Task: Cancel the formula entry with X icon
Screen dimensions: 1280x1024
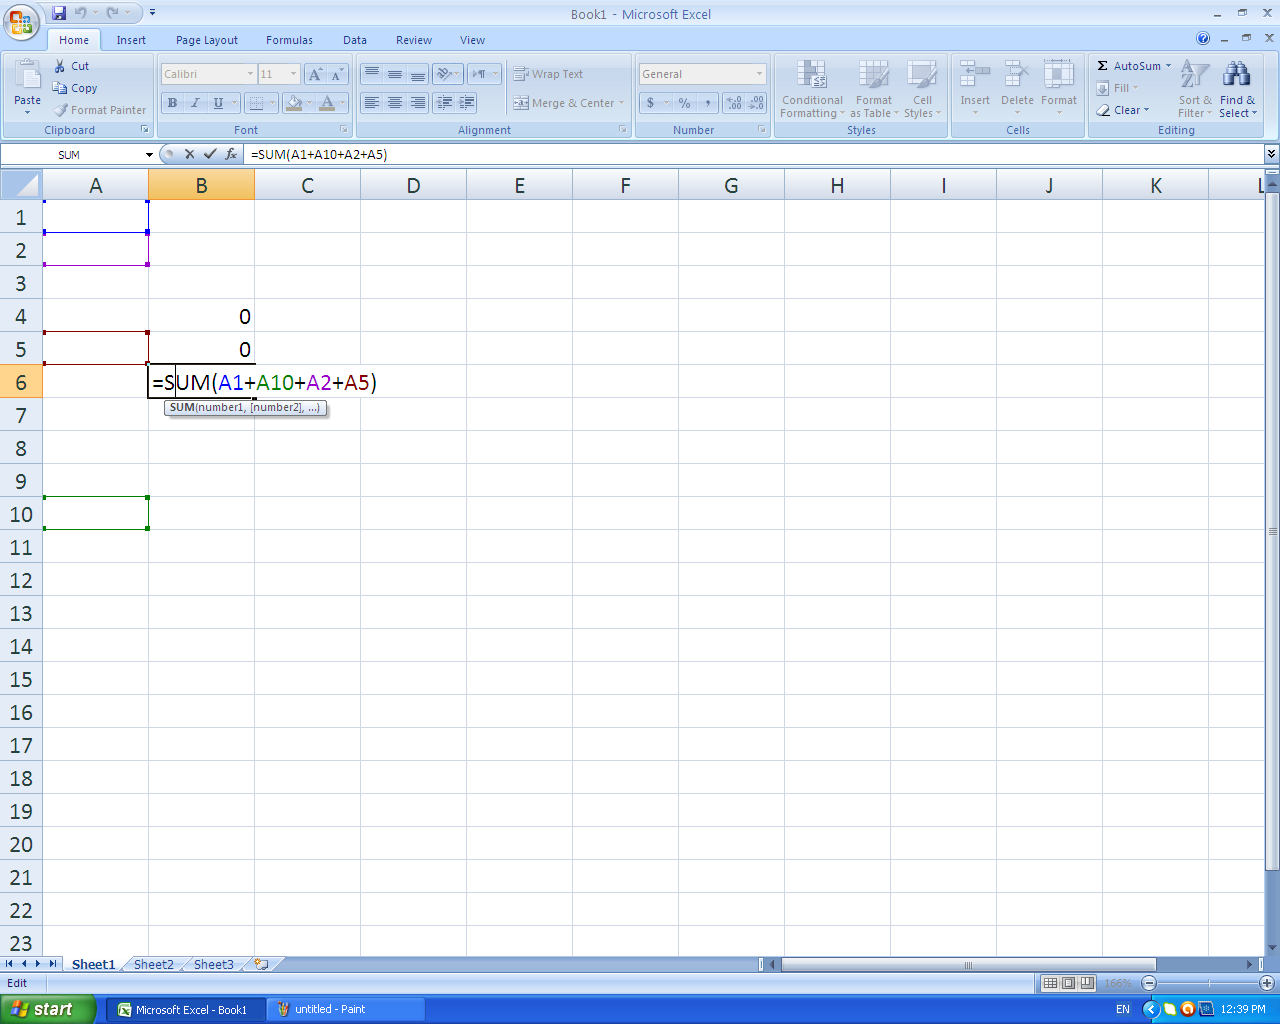Action: [189, 154]
